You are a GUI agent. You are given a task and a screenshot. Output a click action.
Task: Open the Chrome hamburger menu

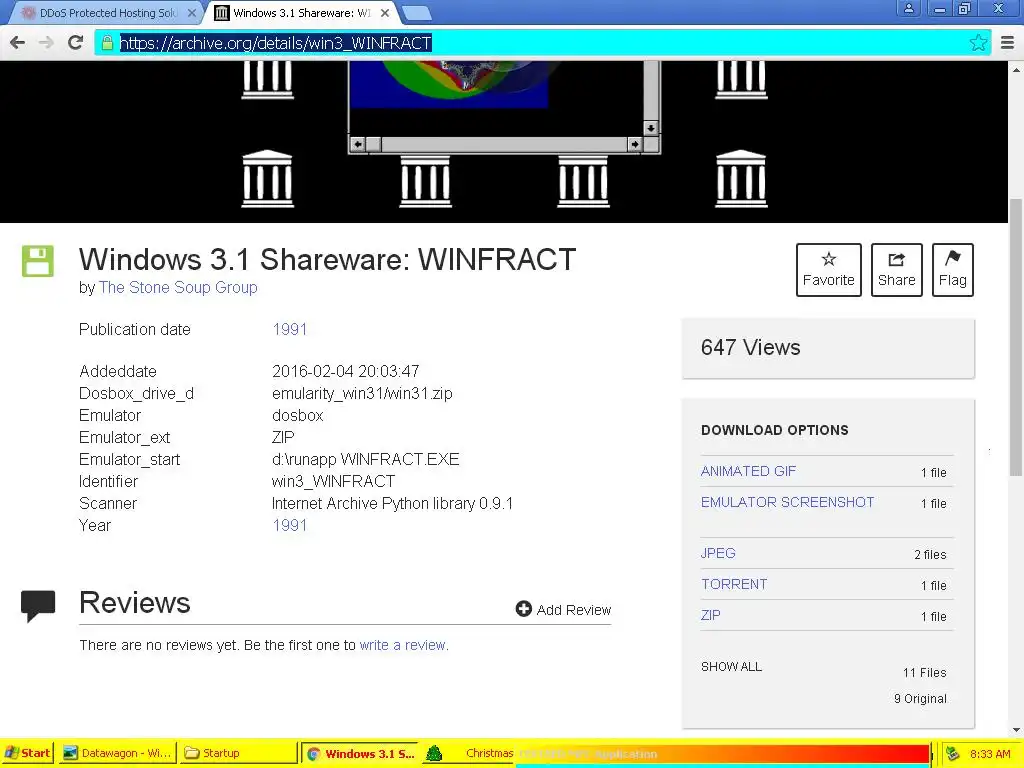coord(1008,43)
